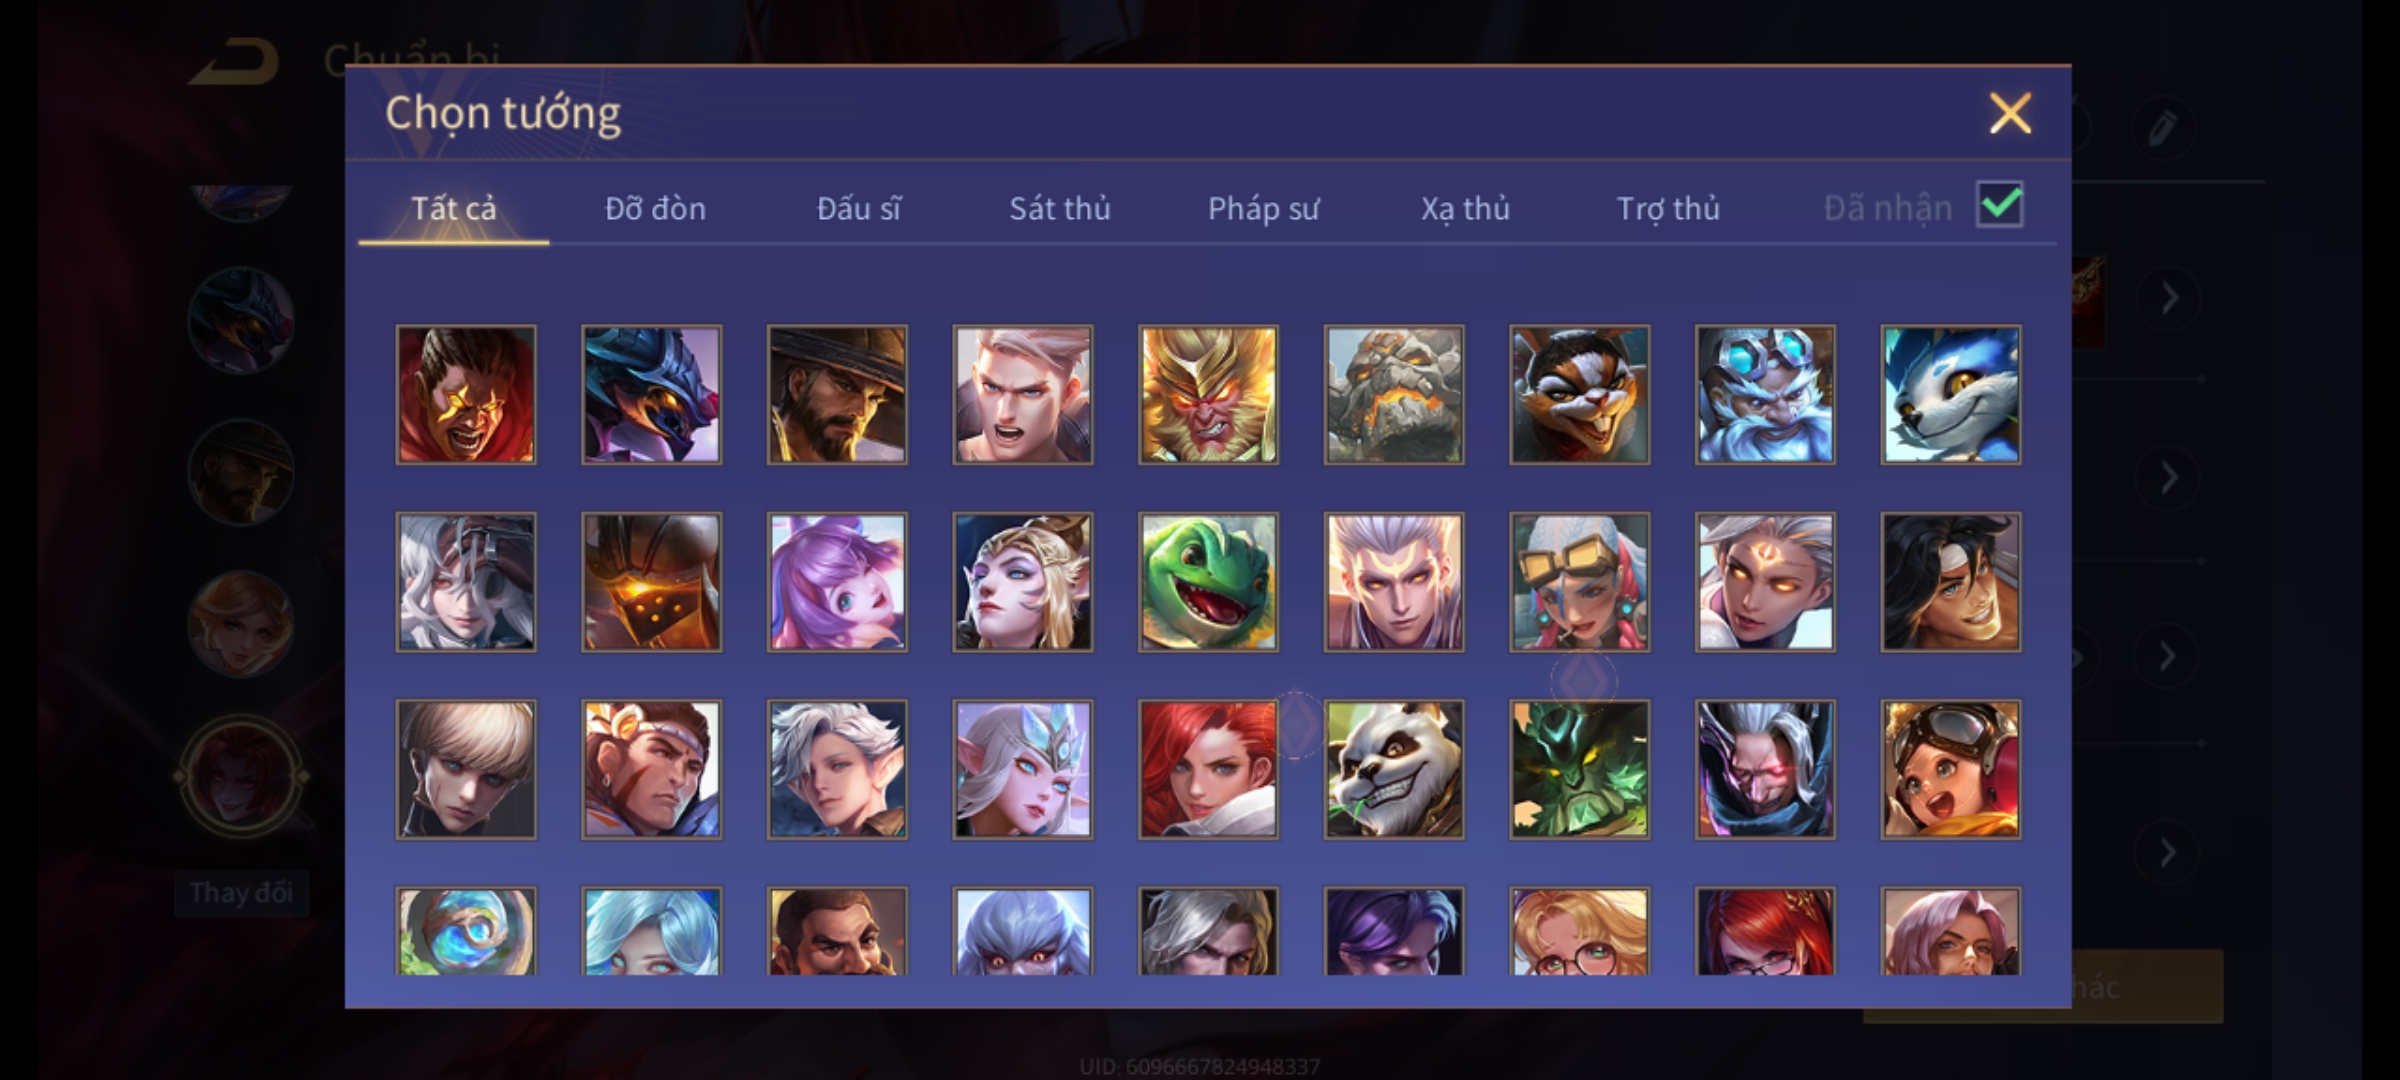
Task: Select the green chameleon hero portrait
Action: click(1208, 582)
